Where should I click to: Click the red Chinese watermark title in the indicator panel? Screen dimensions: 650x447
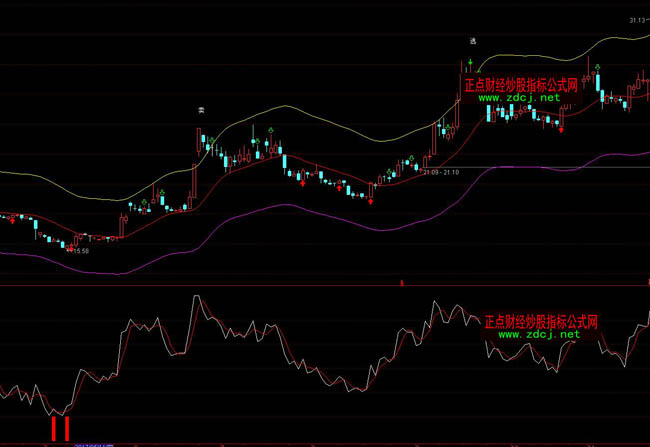click(539, 322)
